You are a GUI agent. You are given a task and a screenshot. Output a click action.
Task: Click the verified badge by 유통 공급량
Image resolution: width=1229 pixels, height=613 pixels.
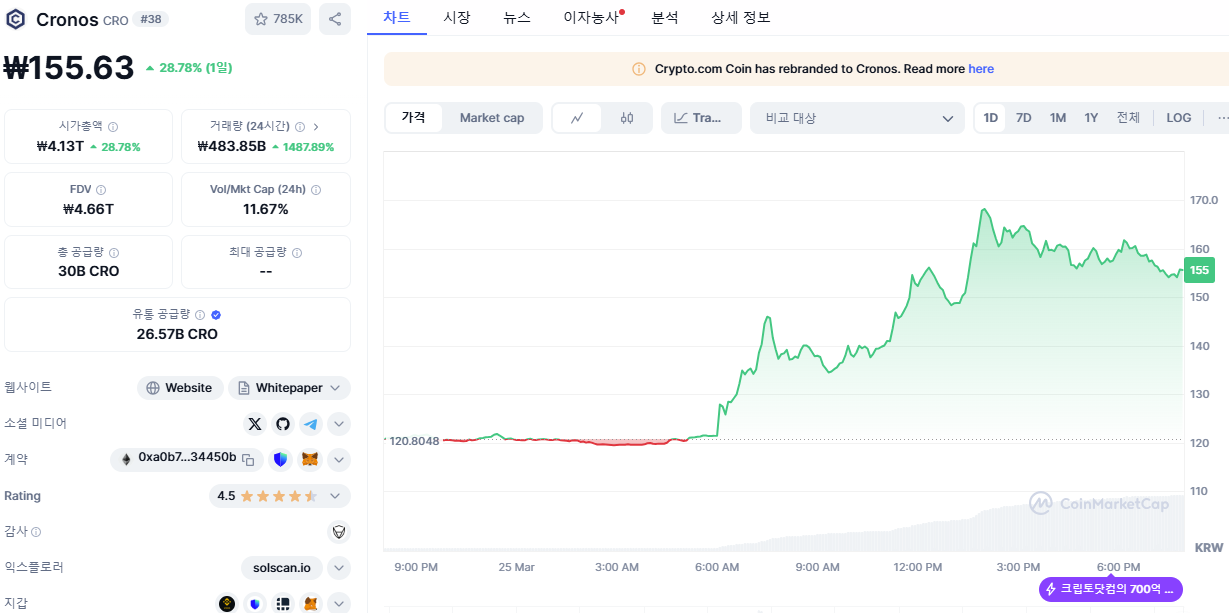tap(216, 314)
